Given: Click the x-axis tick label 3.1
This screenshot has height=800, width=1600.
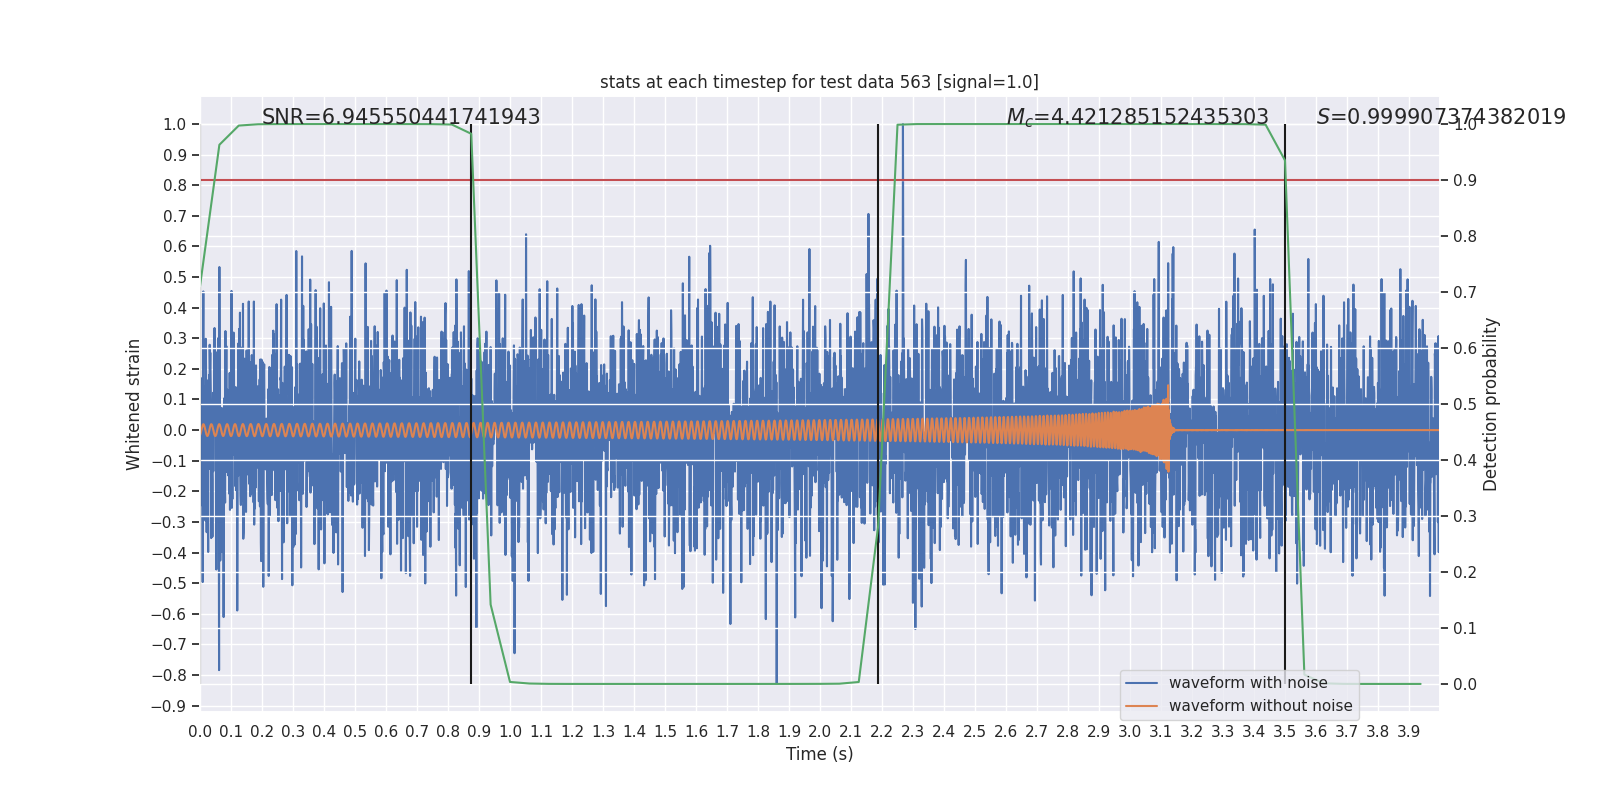Looking at the screenshot, I should pyautogui.click(x=1161, y=732).
